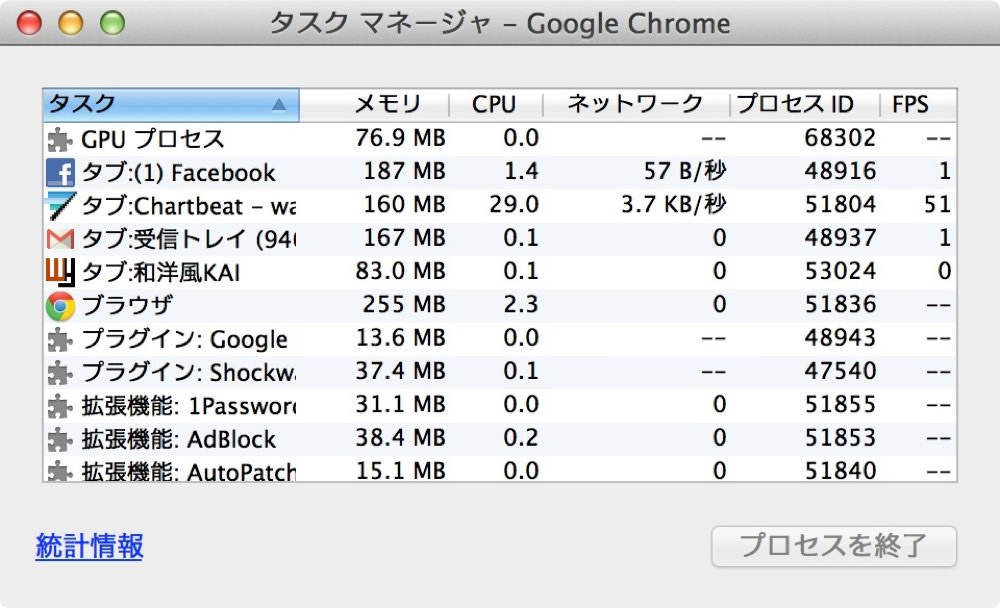Click the プラグイン: Google puzzle icon
The image size is (1000, 608).
pos(61,339)
